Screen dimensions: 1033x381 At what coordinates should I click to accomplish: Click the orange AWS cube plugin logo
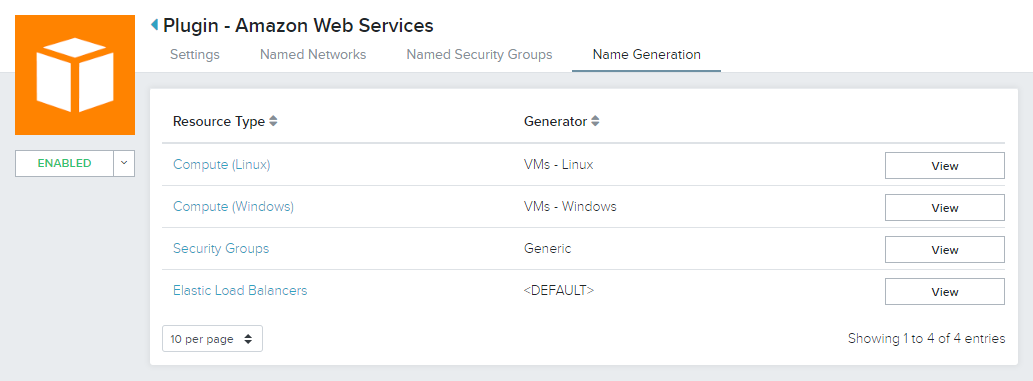click(75, 74)
